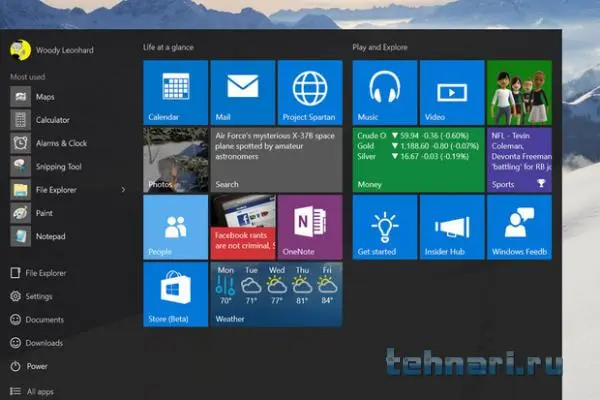The image size is (600, 400).
Task: Click Friday's forecast in Weather tile
Action: (x=327, y=285)
